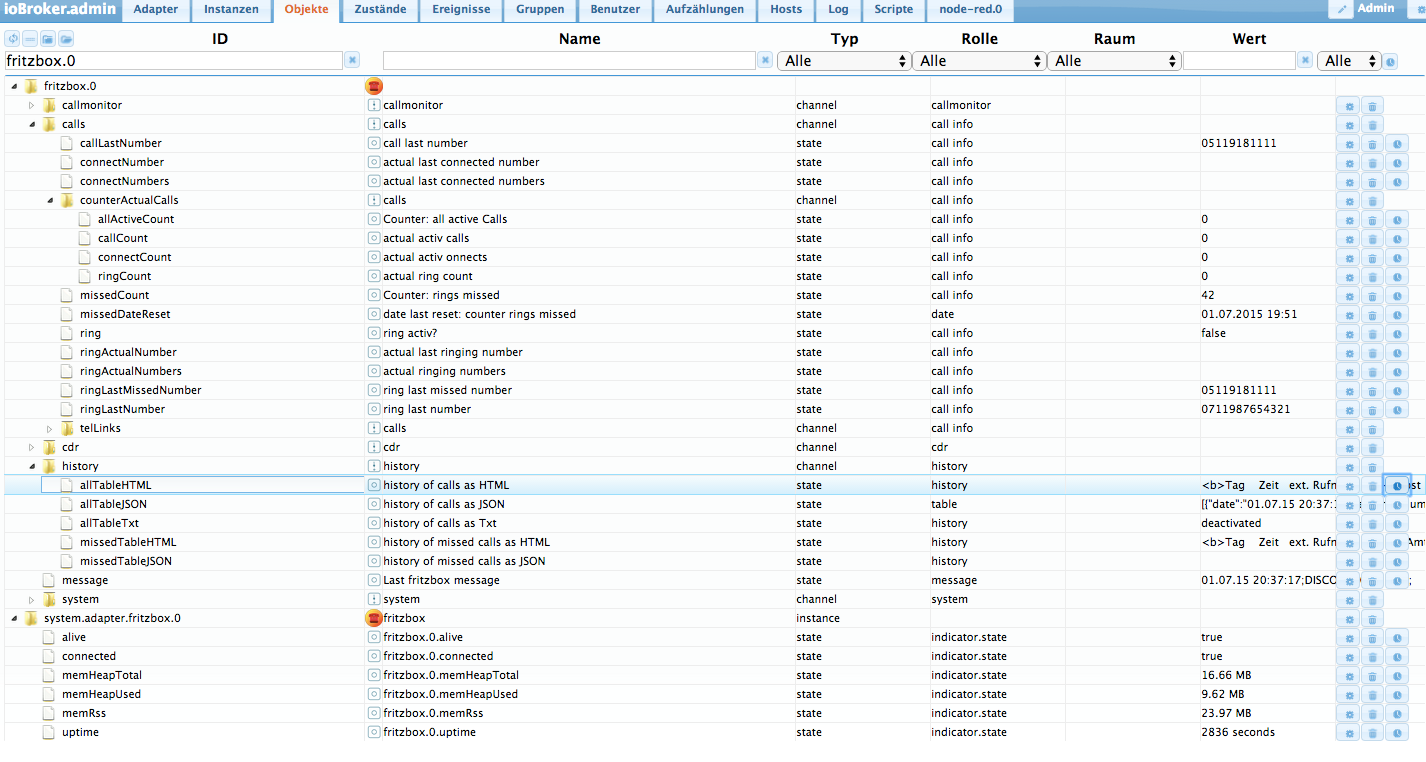
Task: Click the Wert filter input field
Action: click(x=1239, y=61)
